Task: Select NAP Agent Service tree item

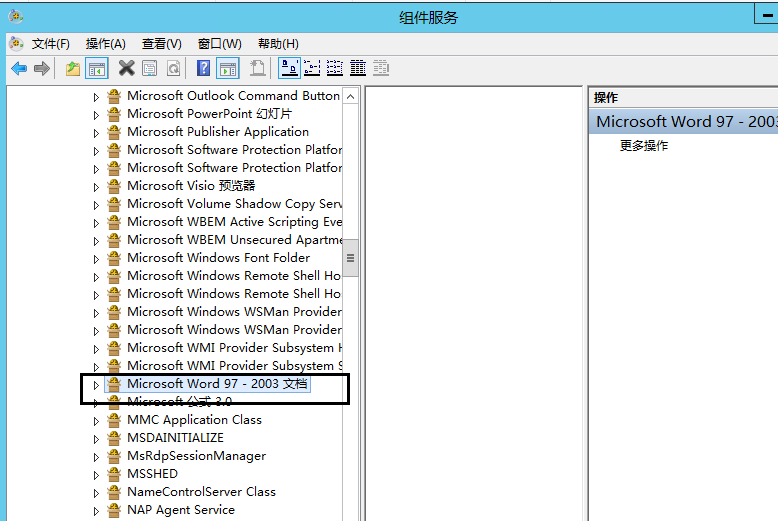Action: [181, 510]
